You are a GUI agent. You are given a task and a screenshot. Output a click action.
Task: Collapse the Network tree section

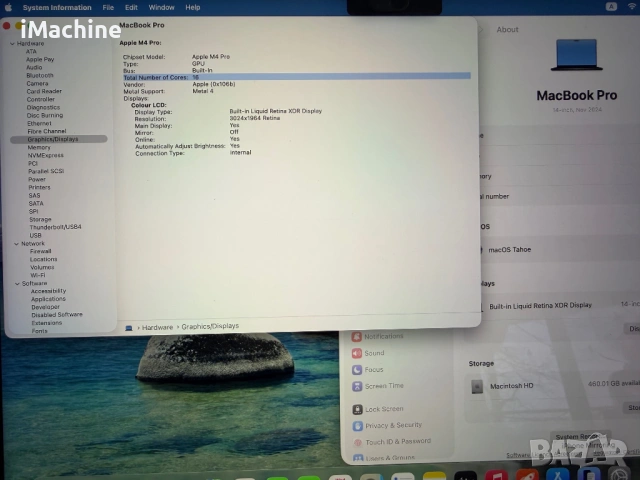pos(16,243)
